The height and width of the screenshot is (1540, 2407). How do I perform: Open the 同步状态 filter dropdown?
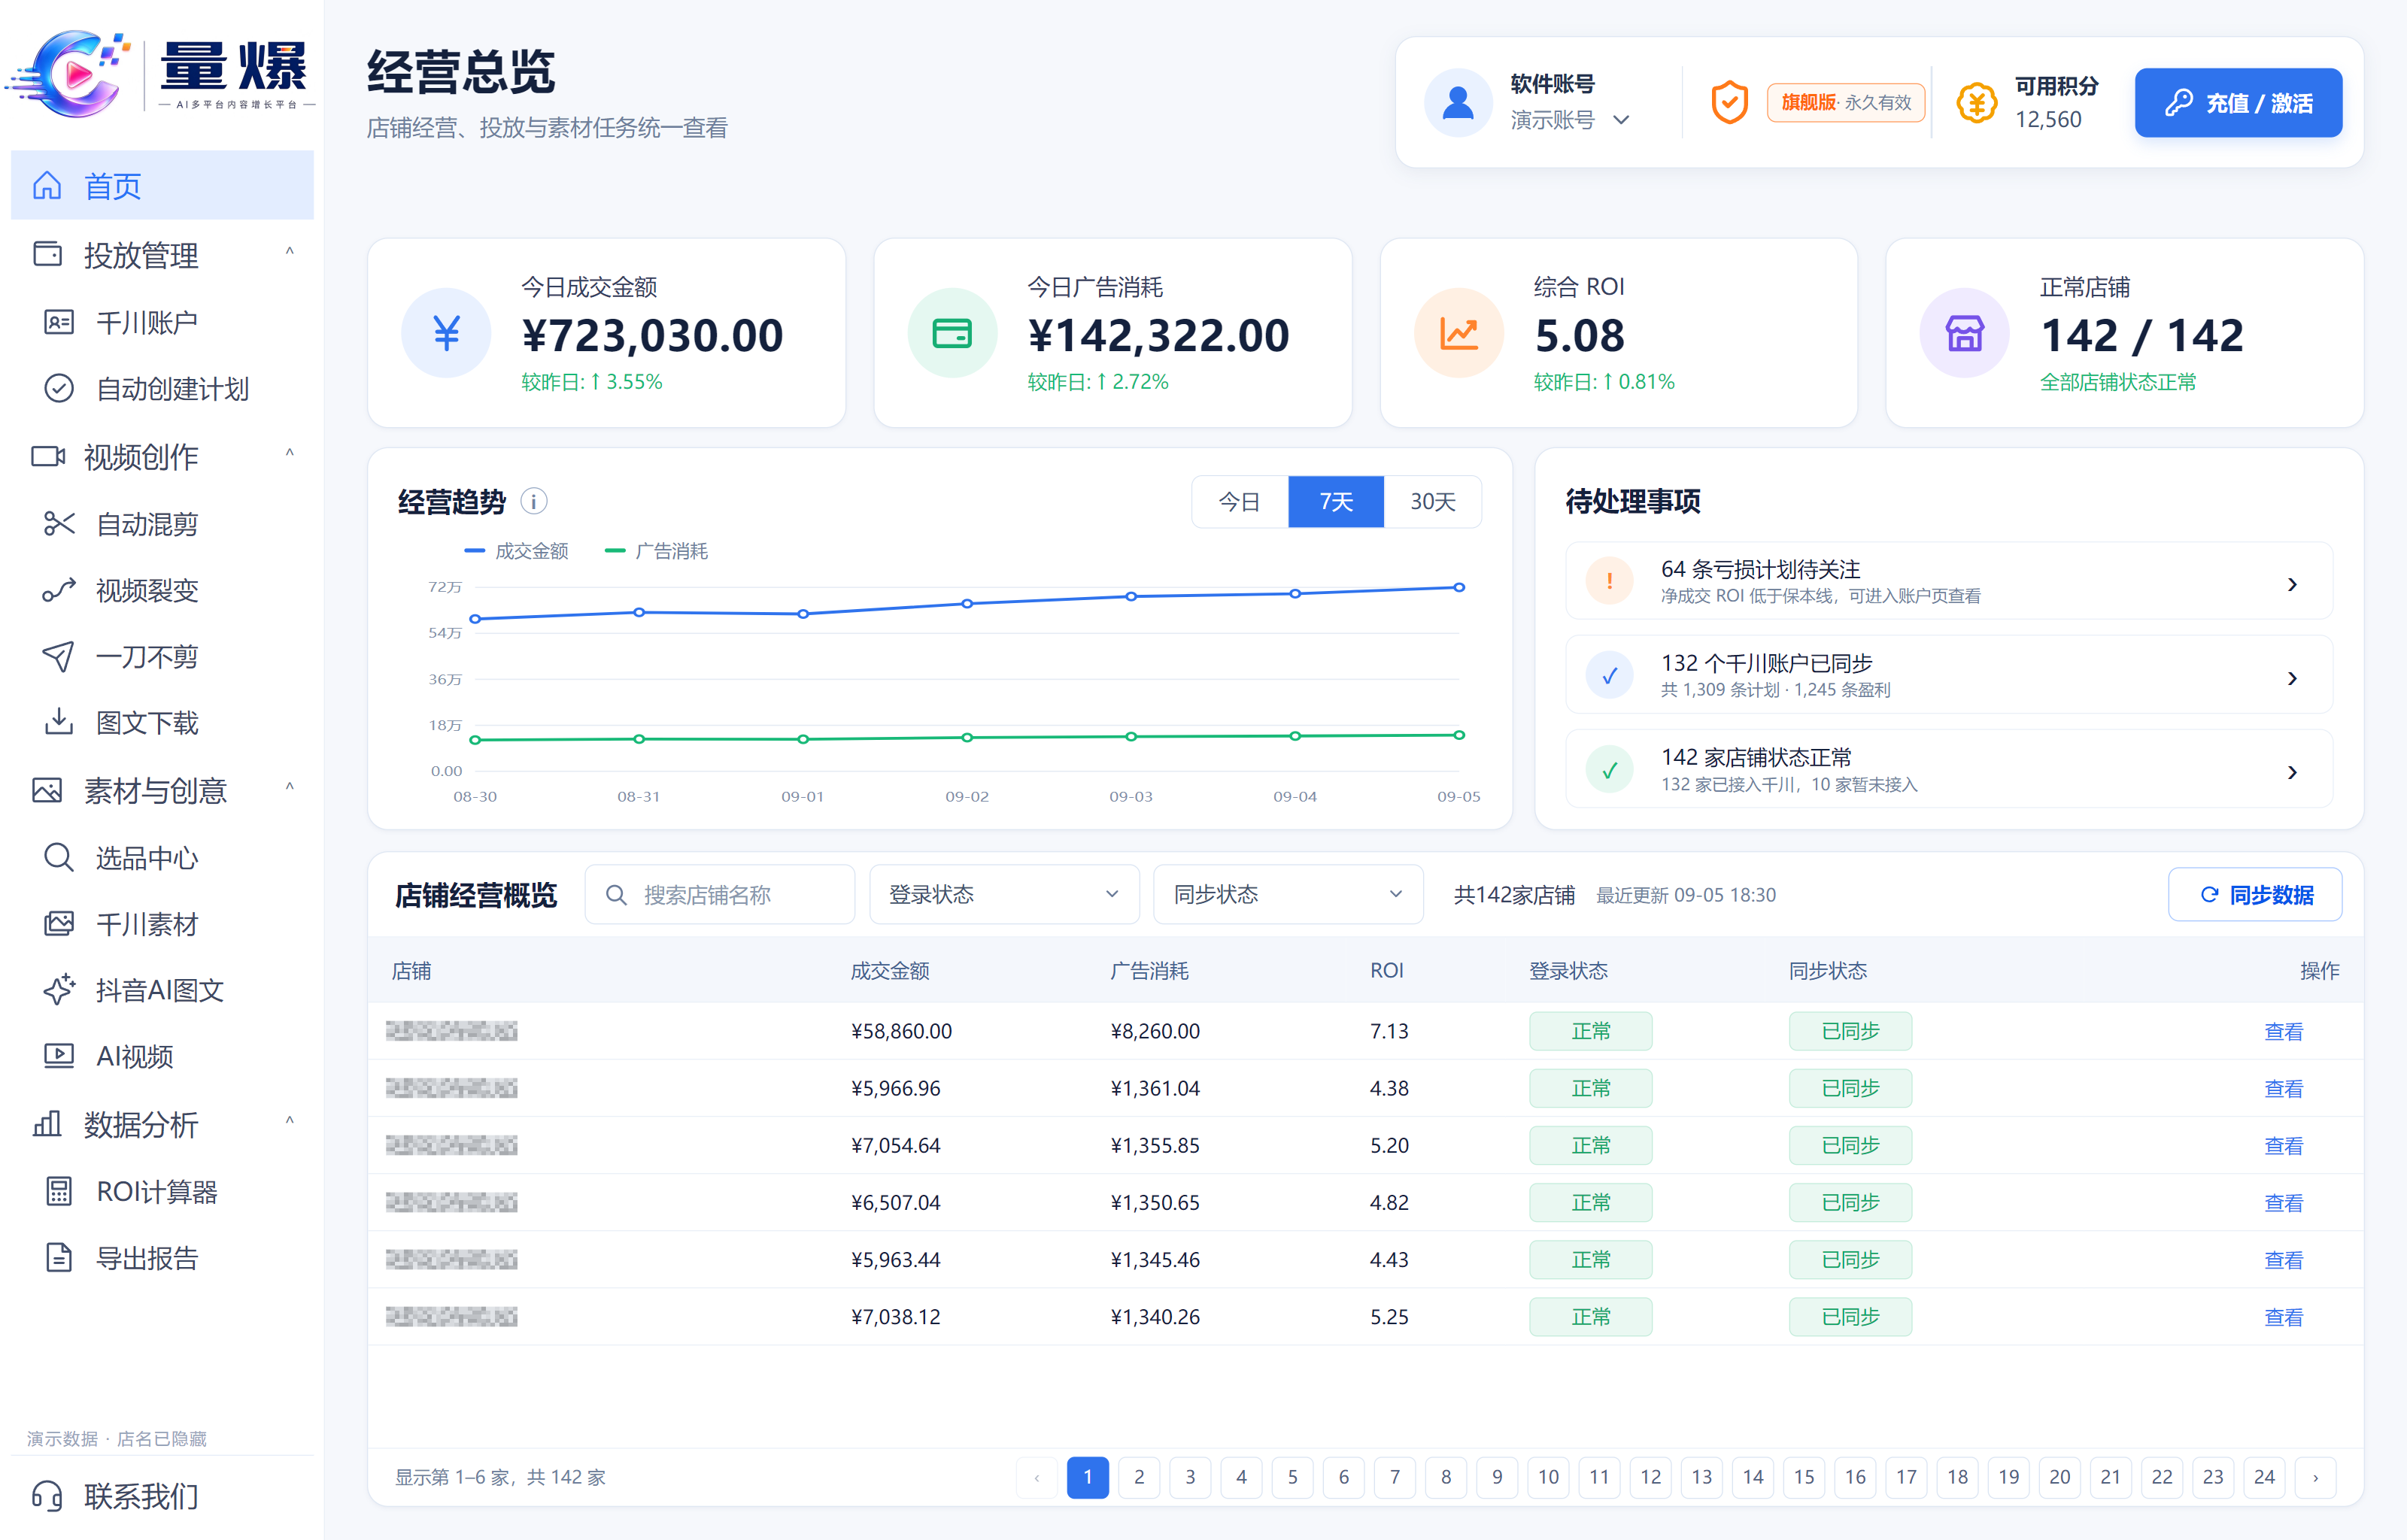pyautogui.click(x=1288, y=894)
